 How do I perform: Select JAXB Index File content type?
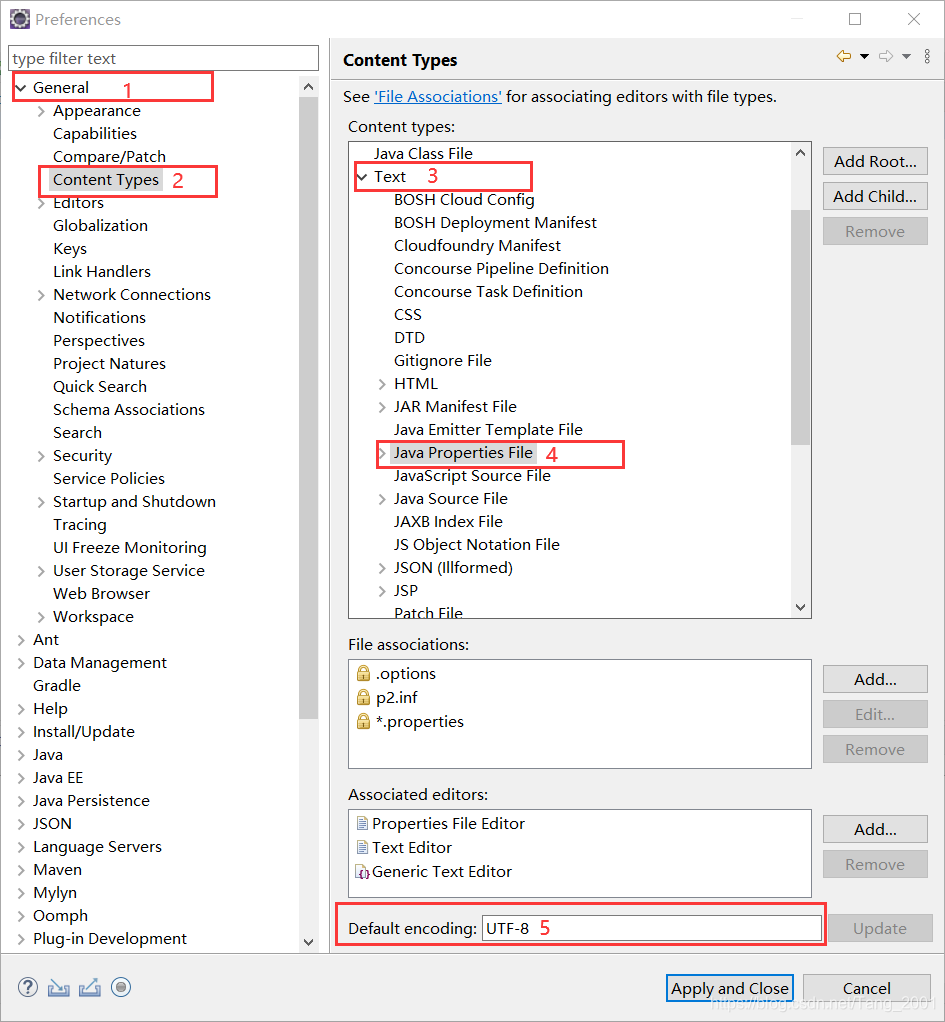[x=448, y=522]
